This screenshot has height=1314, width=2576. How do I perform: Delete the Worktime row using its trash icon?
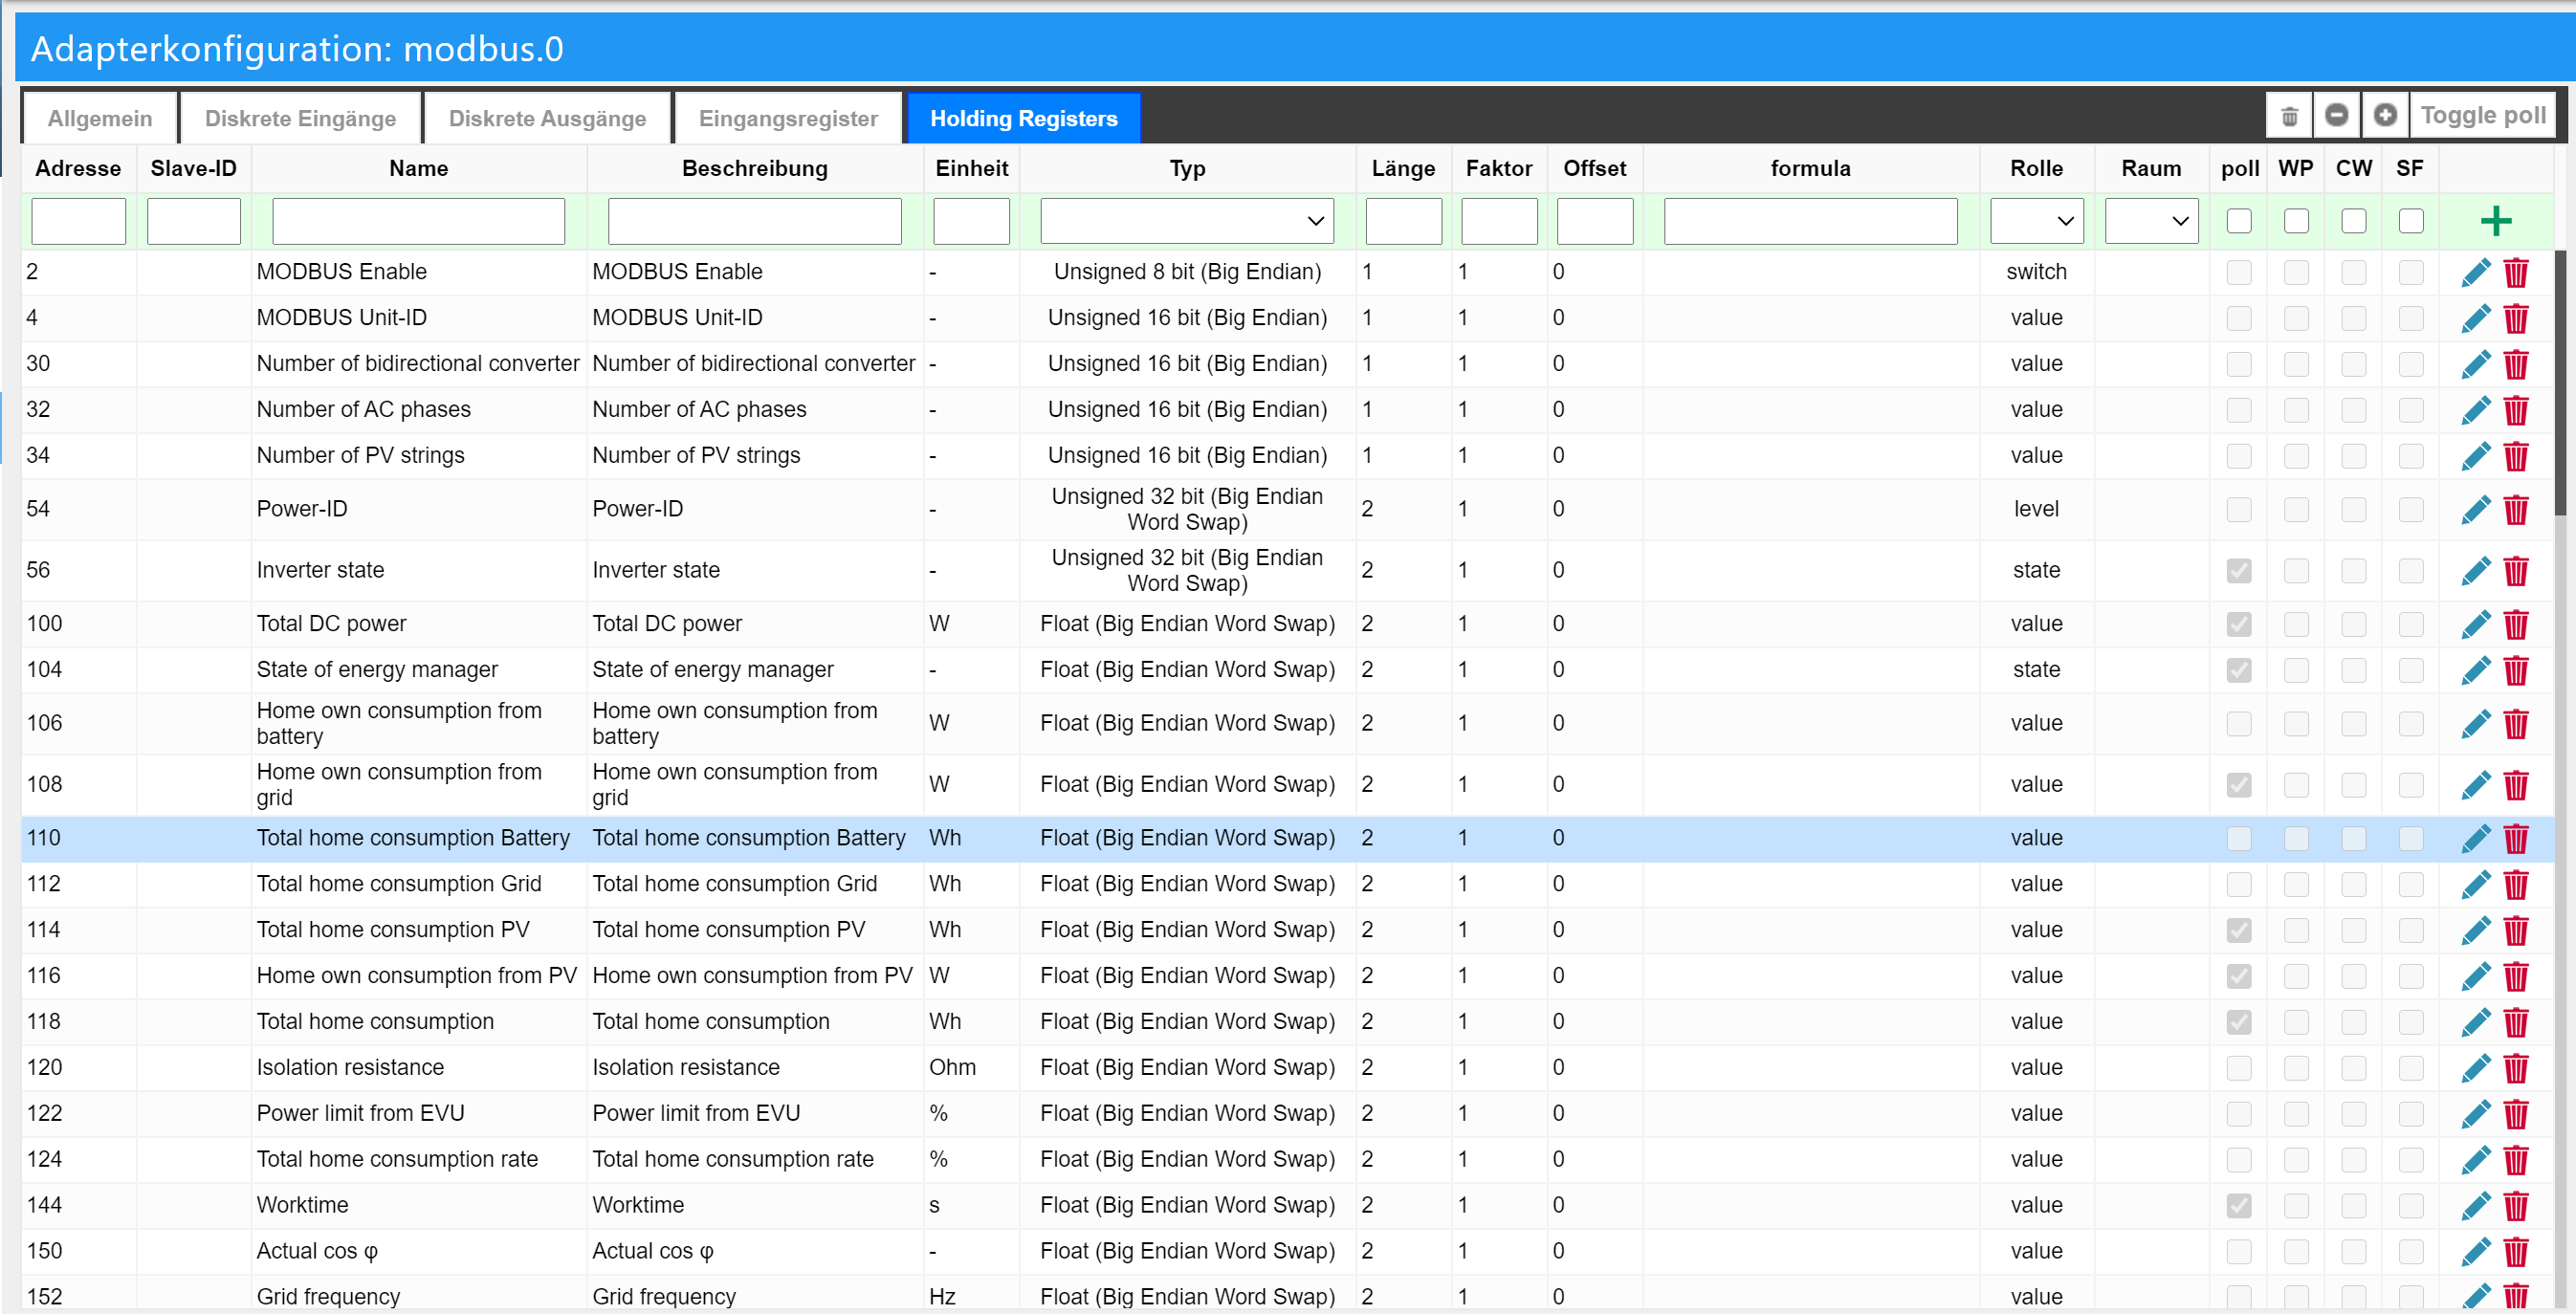2516,1206
